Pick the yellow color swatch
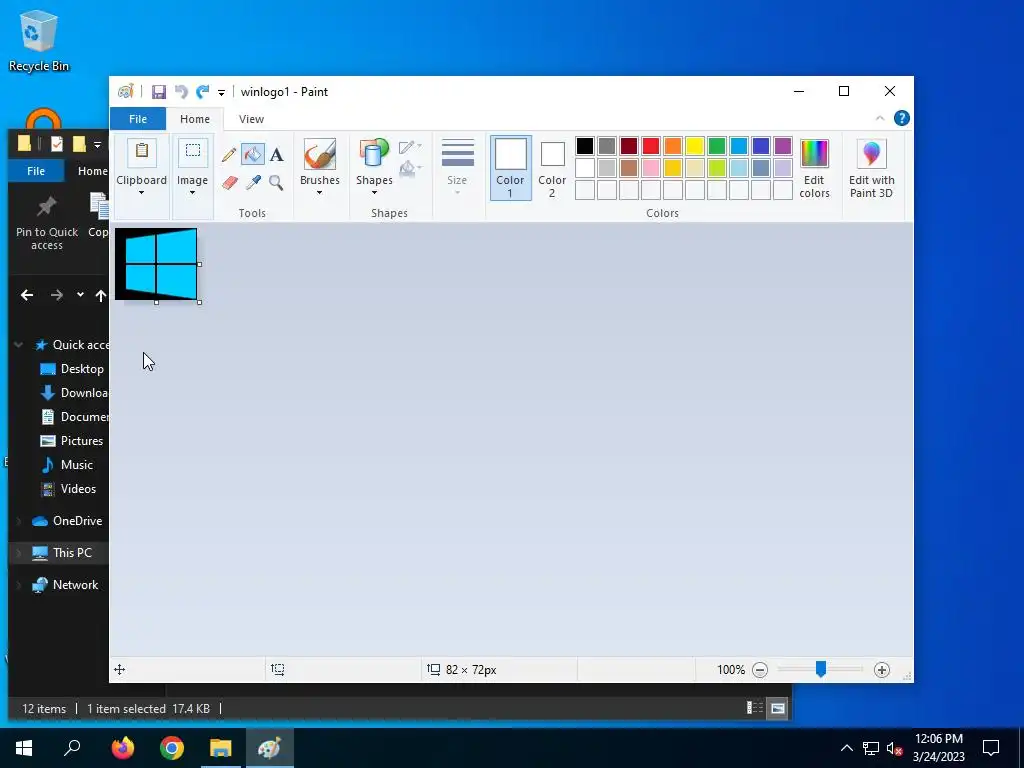 [695, 146]
